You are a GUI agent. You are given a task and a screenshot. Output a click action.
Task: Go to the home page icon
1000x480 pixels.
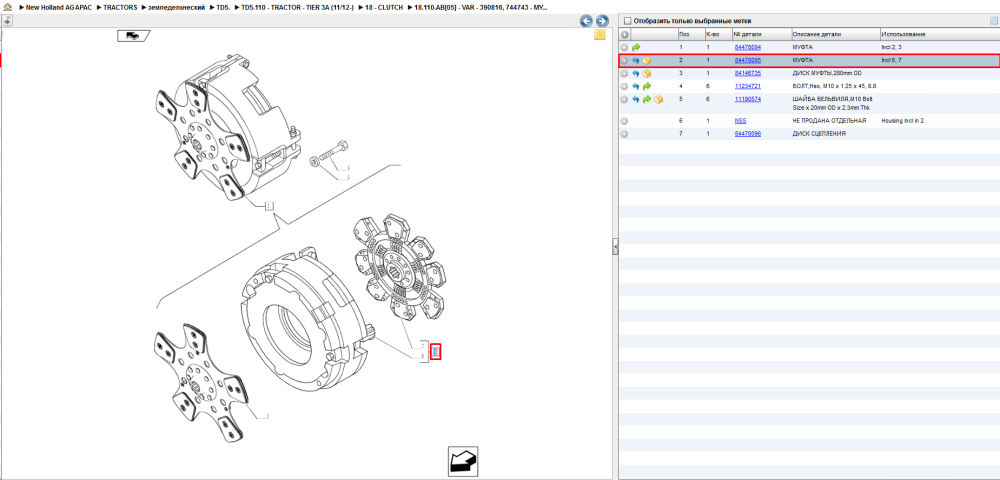point(8,7)
